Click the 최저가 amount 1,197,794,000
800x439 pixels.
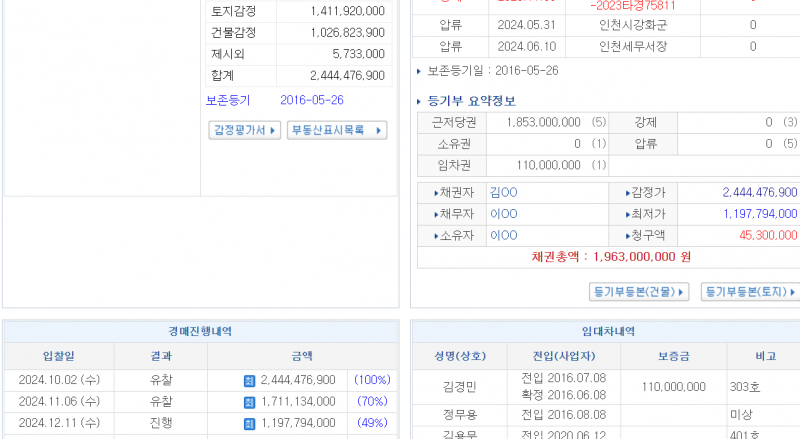pos(760,214)
